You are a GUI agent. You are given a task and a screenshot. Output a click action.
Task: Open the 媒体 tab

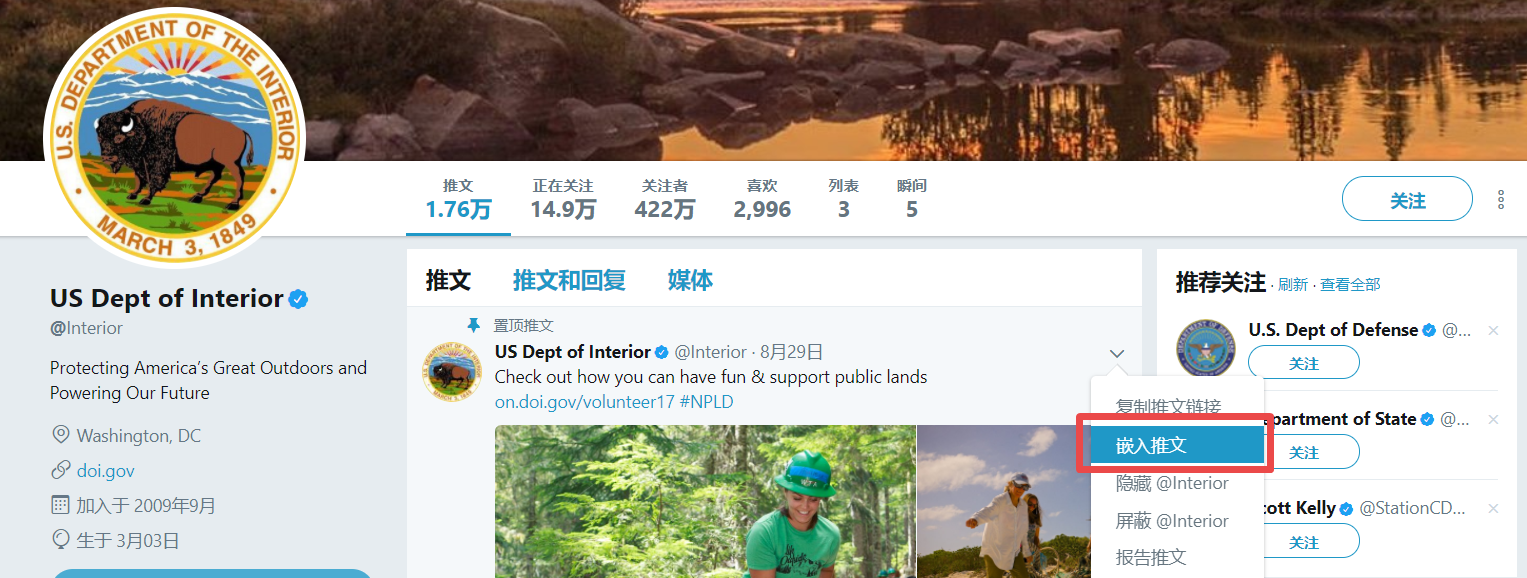click(x=690, y=281)
